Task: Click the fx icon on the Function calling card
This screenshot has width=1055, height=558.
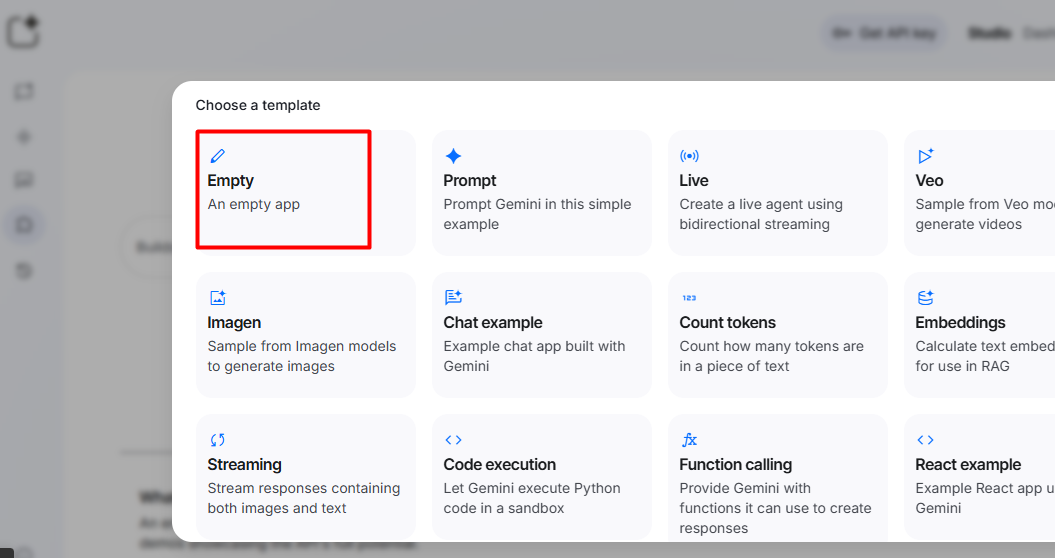Action: pyautogui.click(x=690, y=440)
